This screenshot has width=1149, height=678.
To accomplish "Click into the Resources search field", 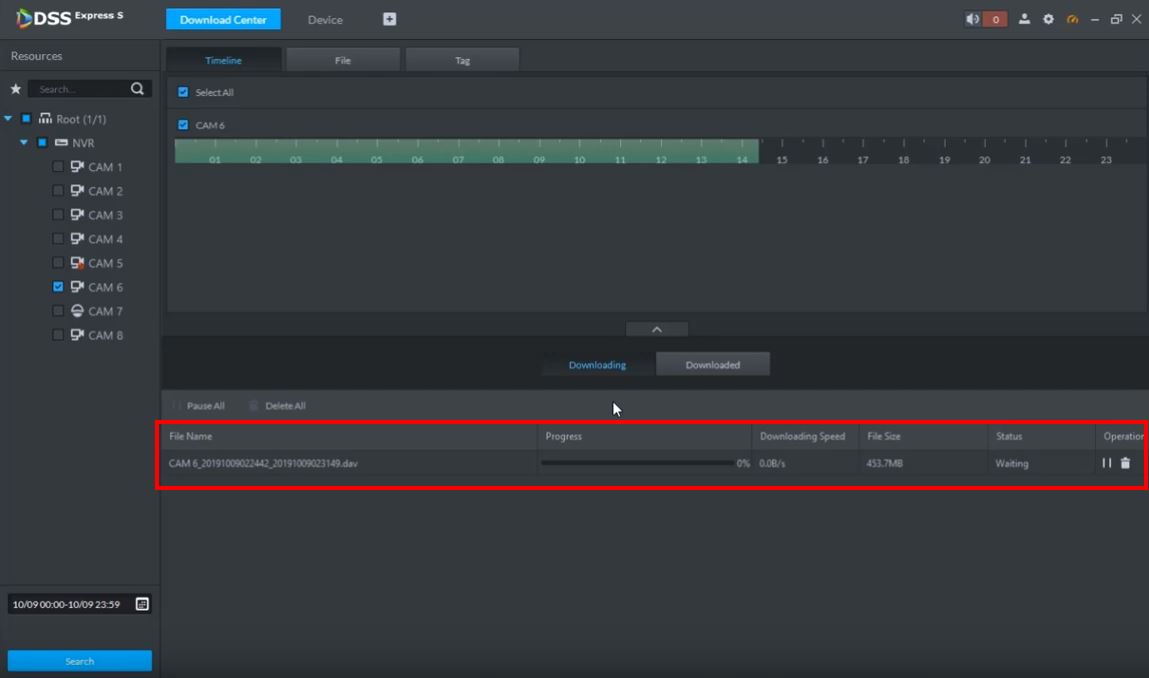I will click(x=81, y=89).
